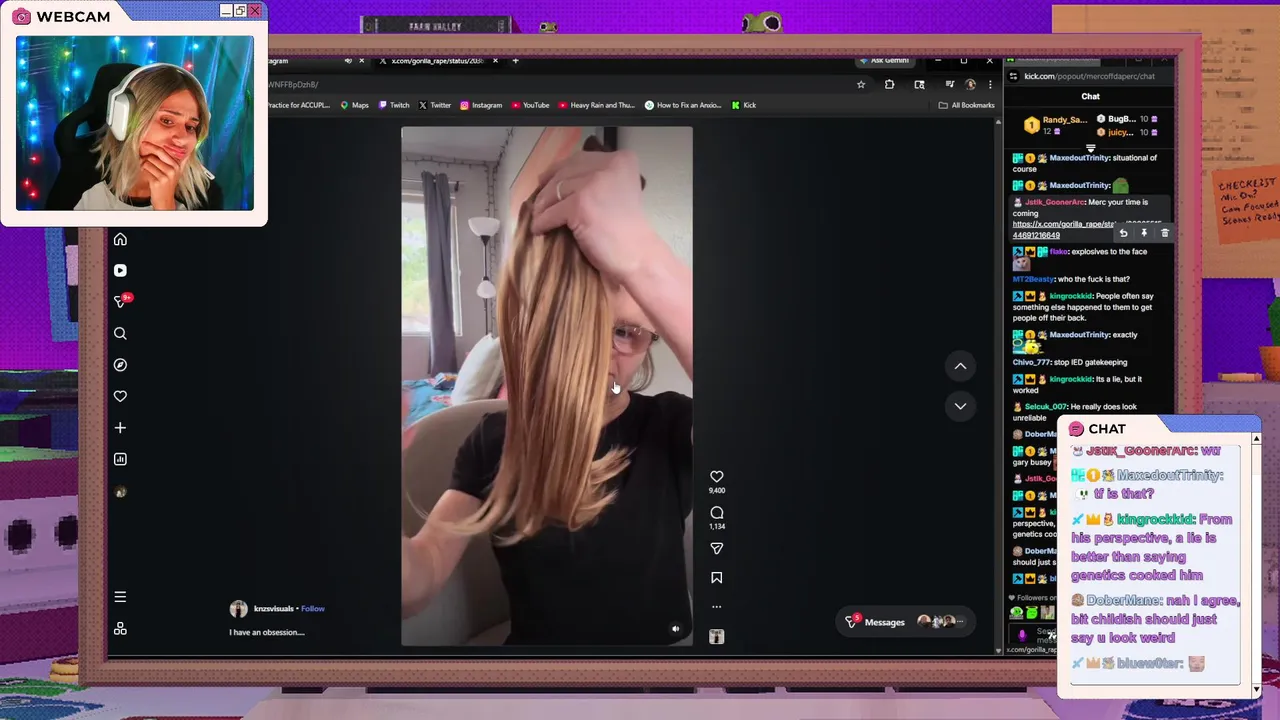Open Randy_Sa... top gifter entry
This screenshot has height=720, width=1280.
click(1056, 125)
